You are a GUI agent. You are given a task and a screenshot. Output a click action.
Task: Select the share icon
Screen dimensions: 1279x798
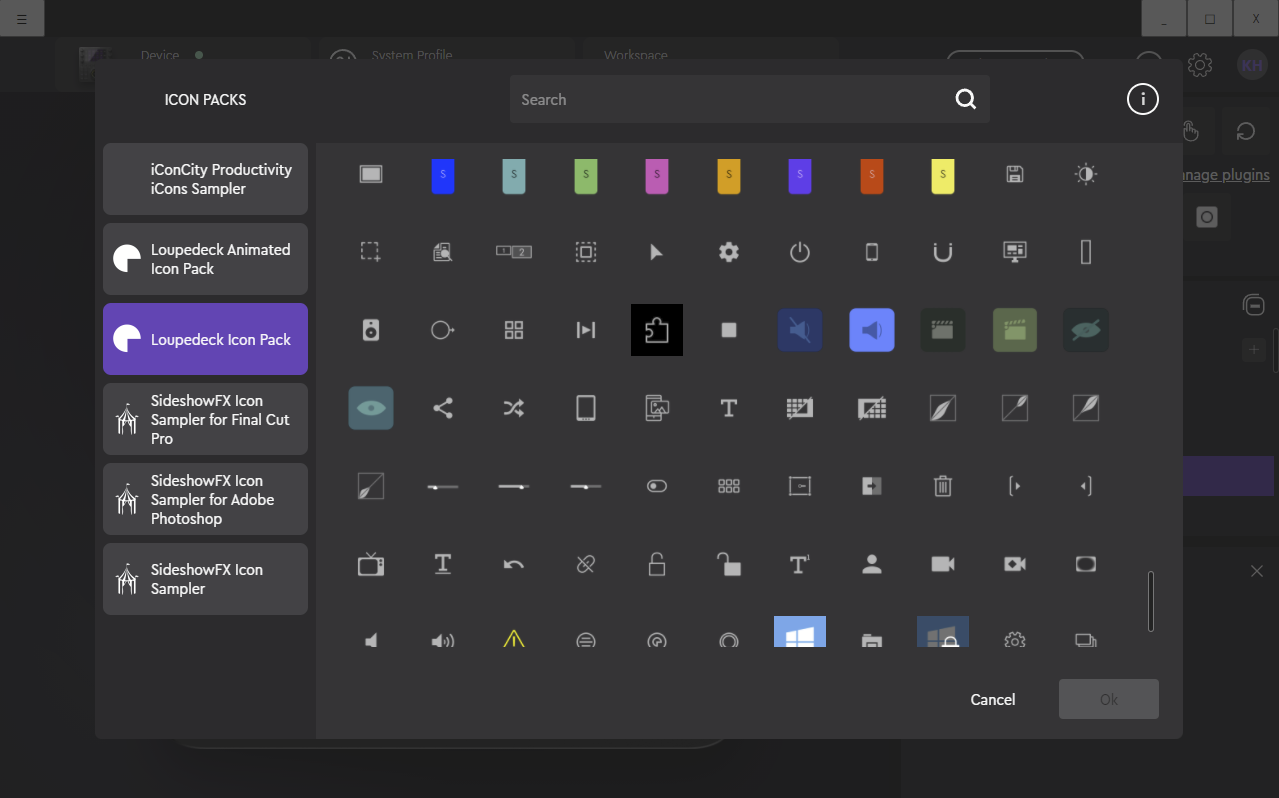[443, 408]
